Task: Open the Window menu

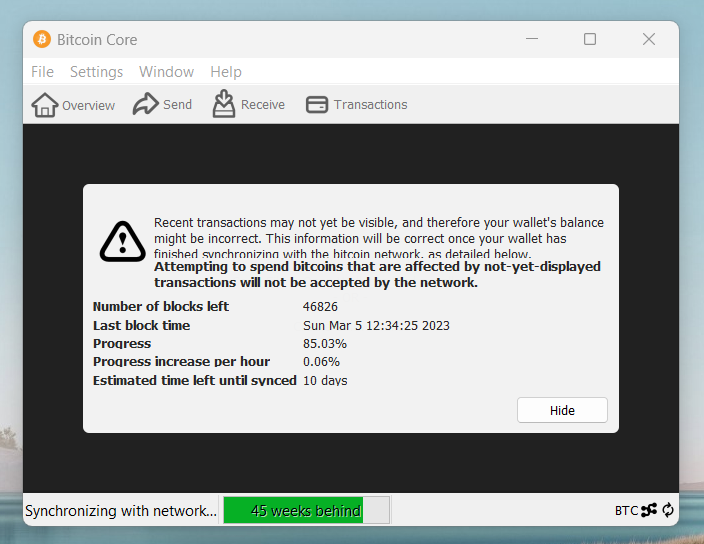Action: point(166,72)
